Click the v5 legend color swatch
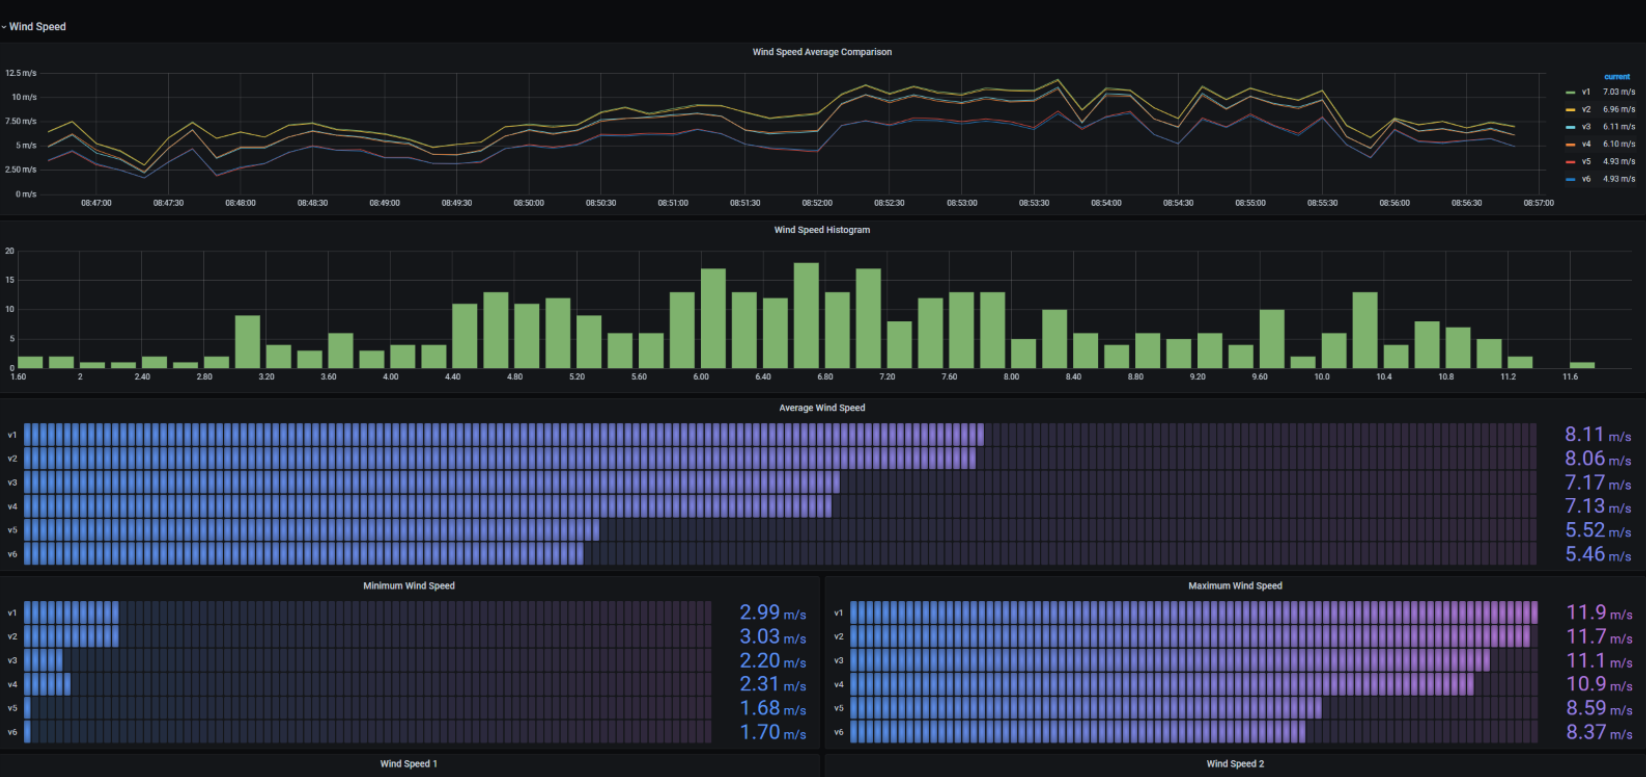The image size is (1646, 777). pyautogui.click(x=1571, y=161)
